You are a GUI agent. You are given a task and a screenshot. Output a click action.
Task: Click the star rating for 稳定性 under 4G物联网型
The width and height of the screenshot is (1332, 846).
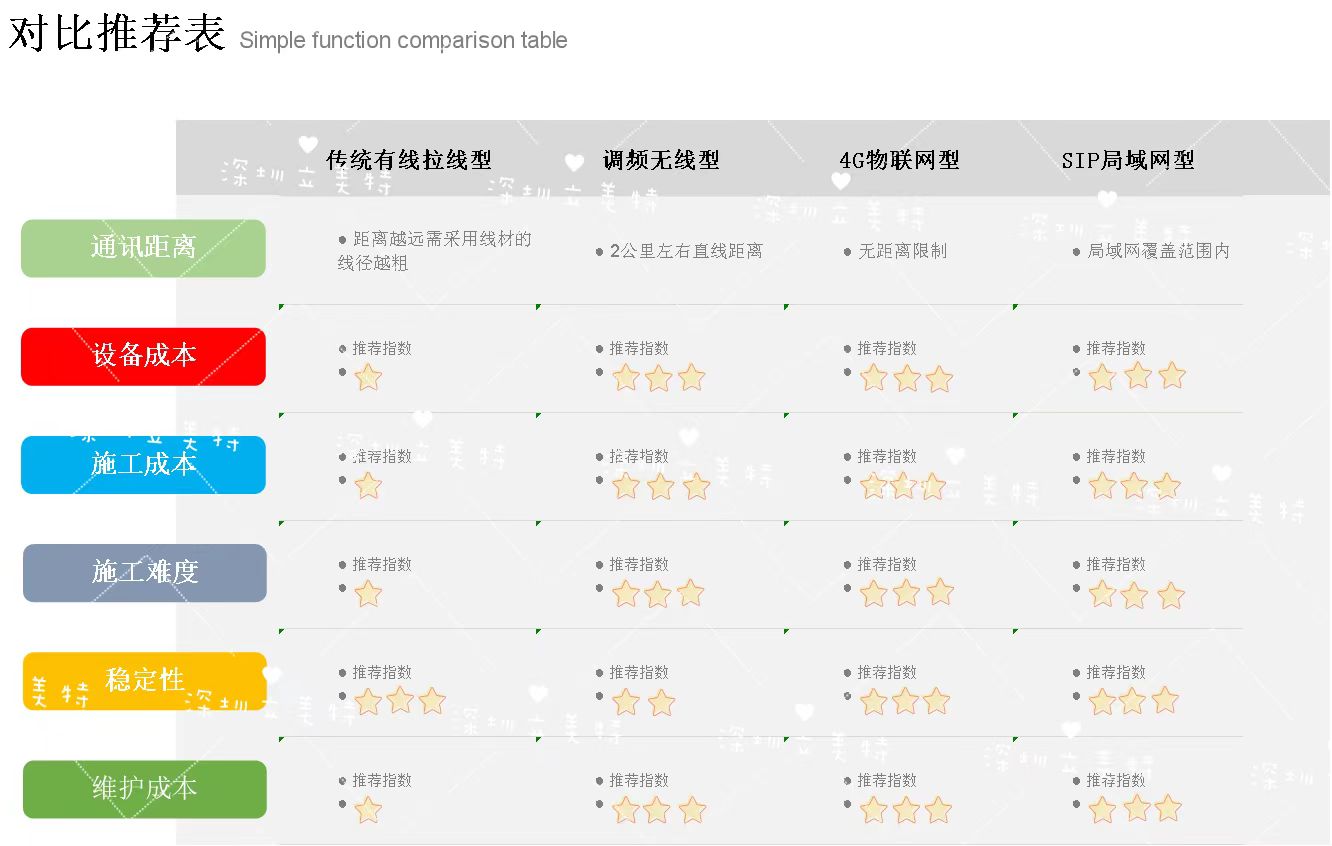[905, 701]
